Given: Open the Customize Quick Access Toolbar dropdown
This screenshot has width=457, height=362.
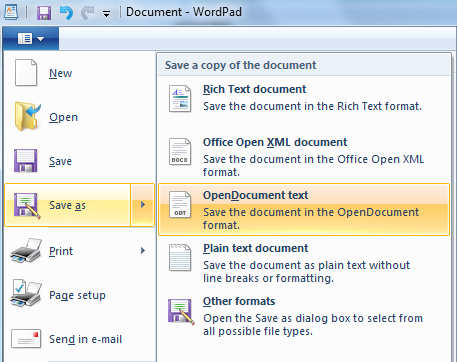Looking at the screenshot, I should pyautogui.click(x=106, y=14).
